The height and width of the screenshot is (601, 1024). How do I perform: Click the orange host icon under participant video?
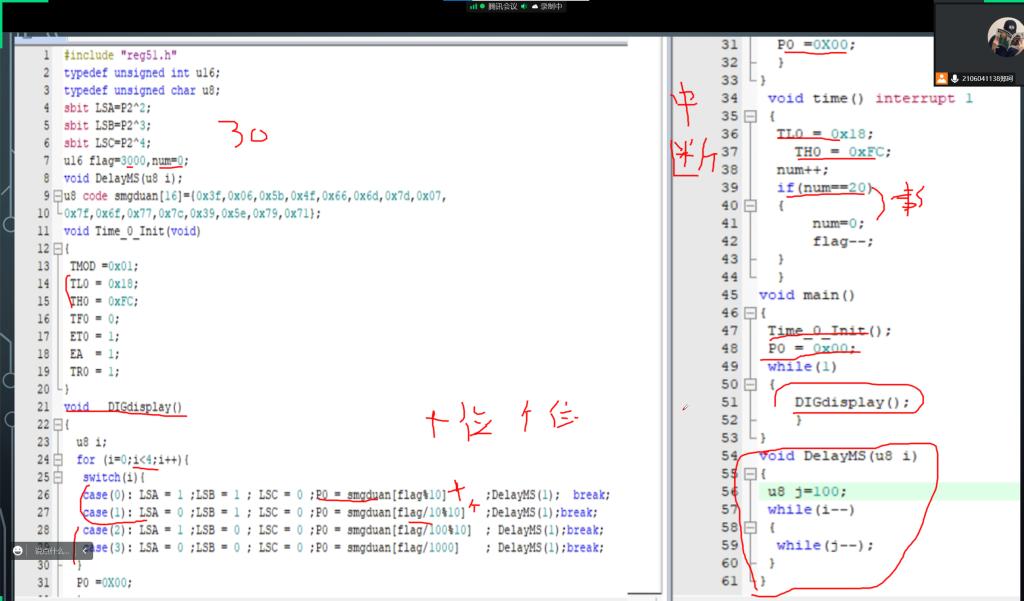(x=942, y=77)
